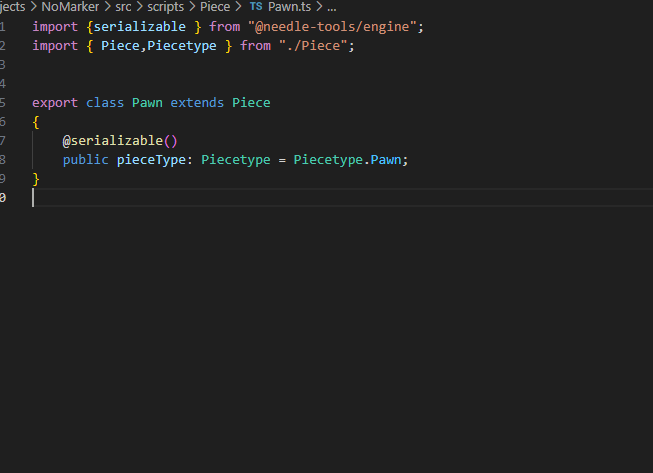653x473 pixels.
Task: Click the "./Piece" import path string
Action: coord(316,45)
